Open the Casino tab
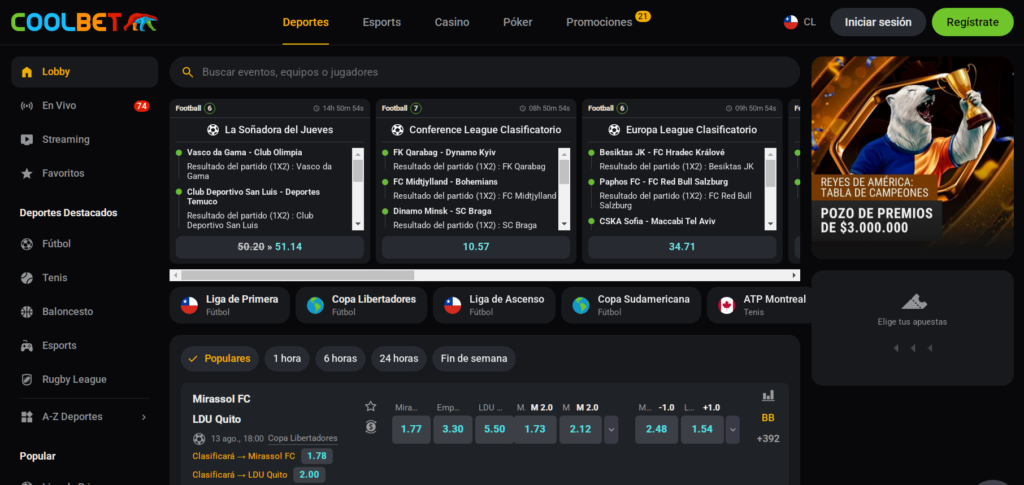This screenshot has height=485, width=1024. click(452, 22)
